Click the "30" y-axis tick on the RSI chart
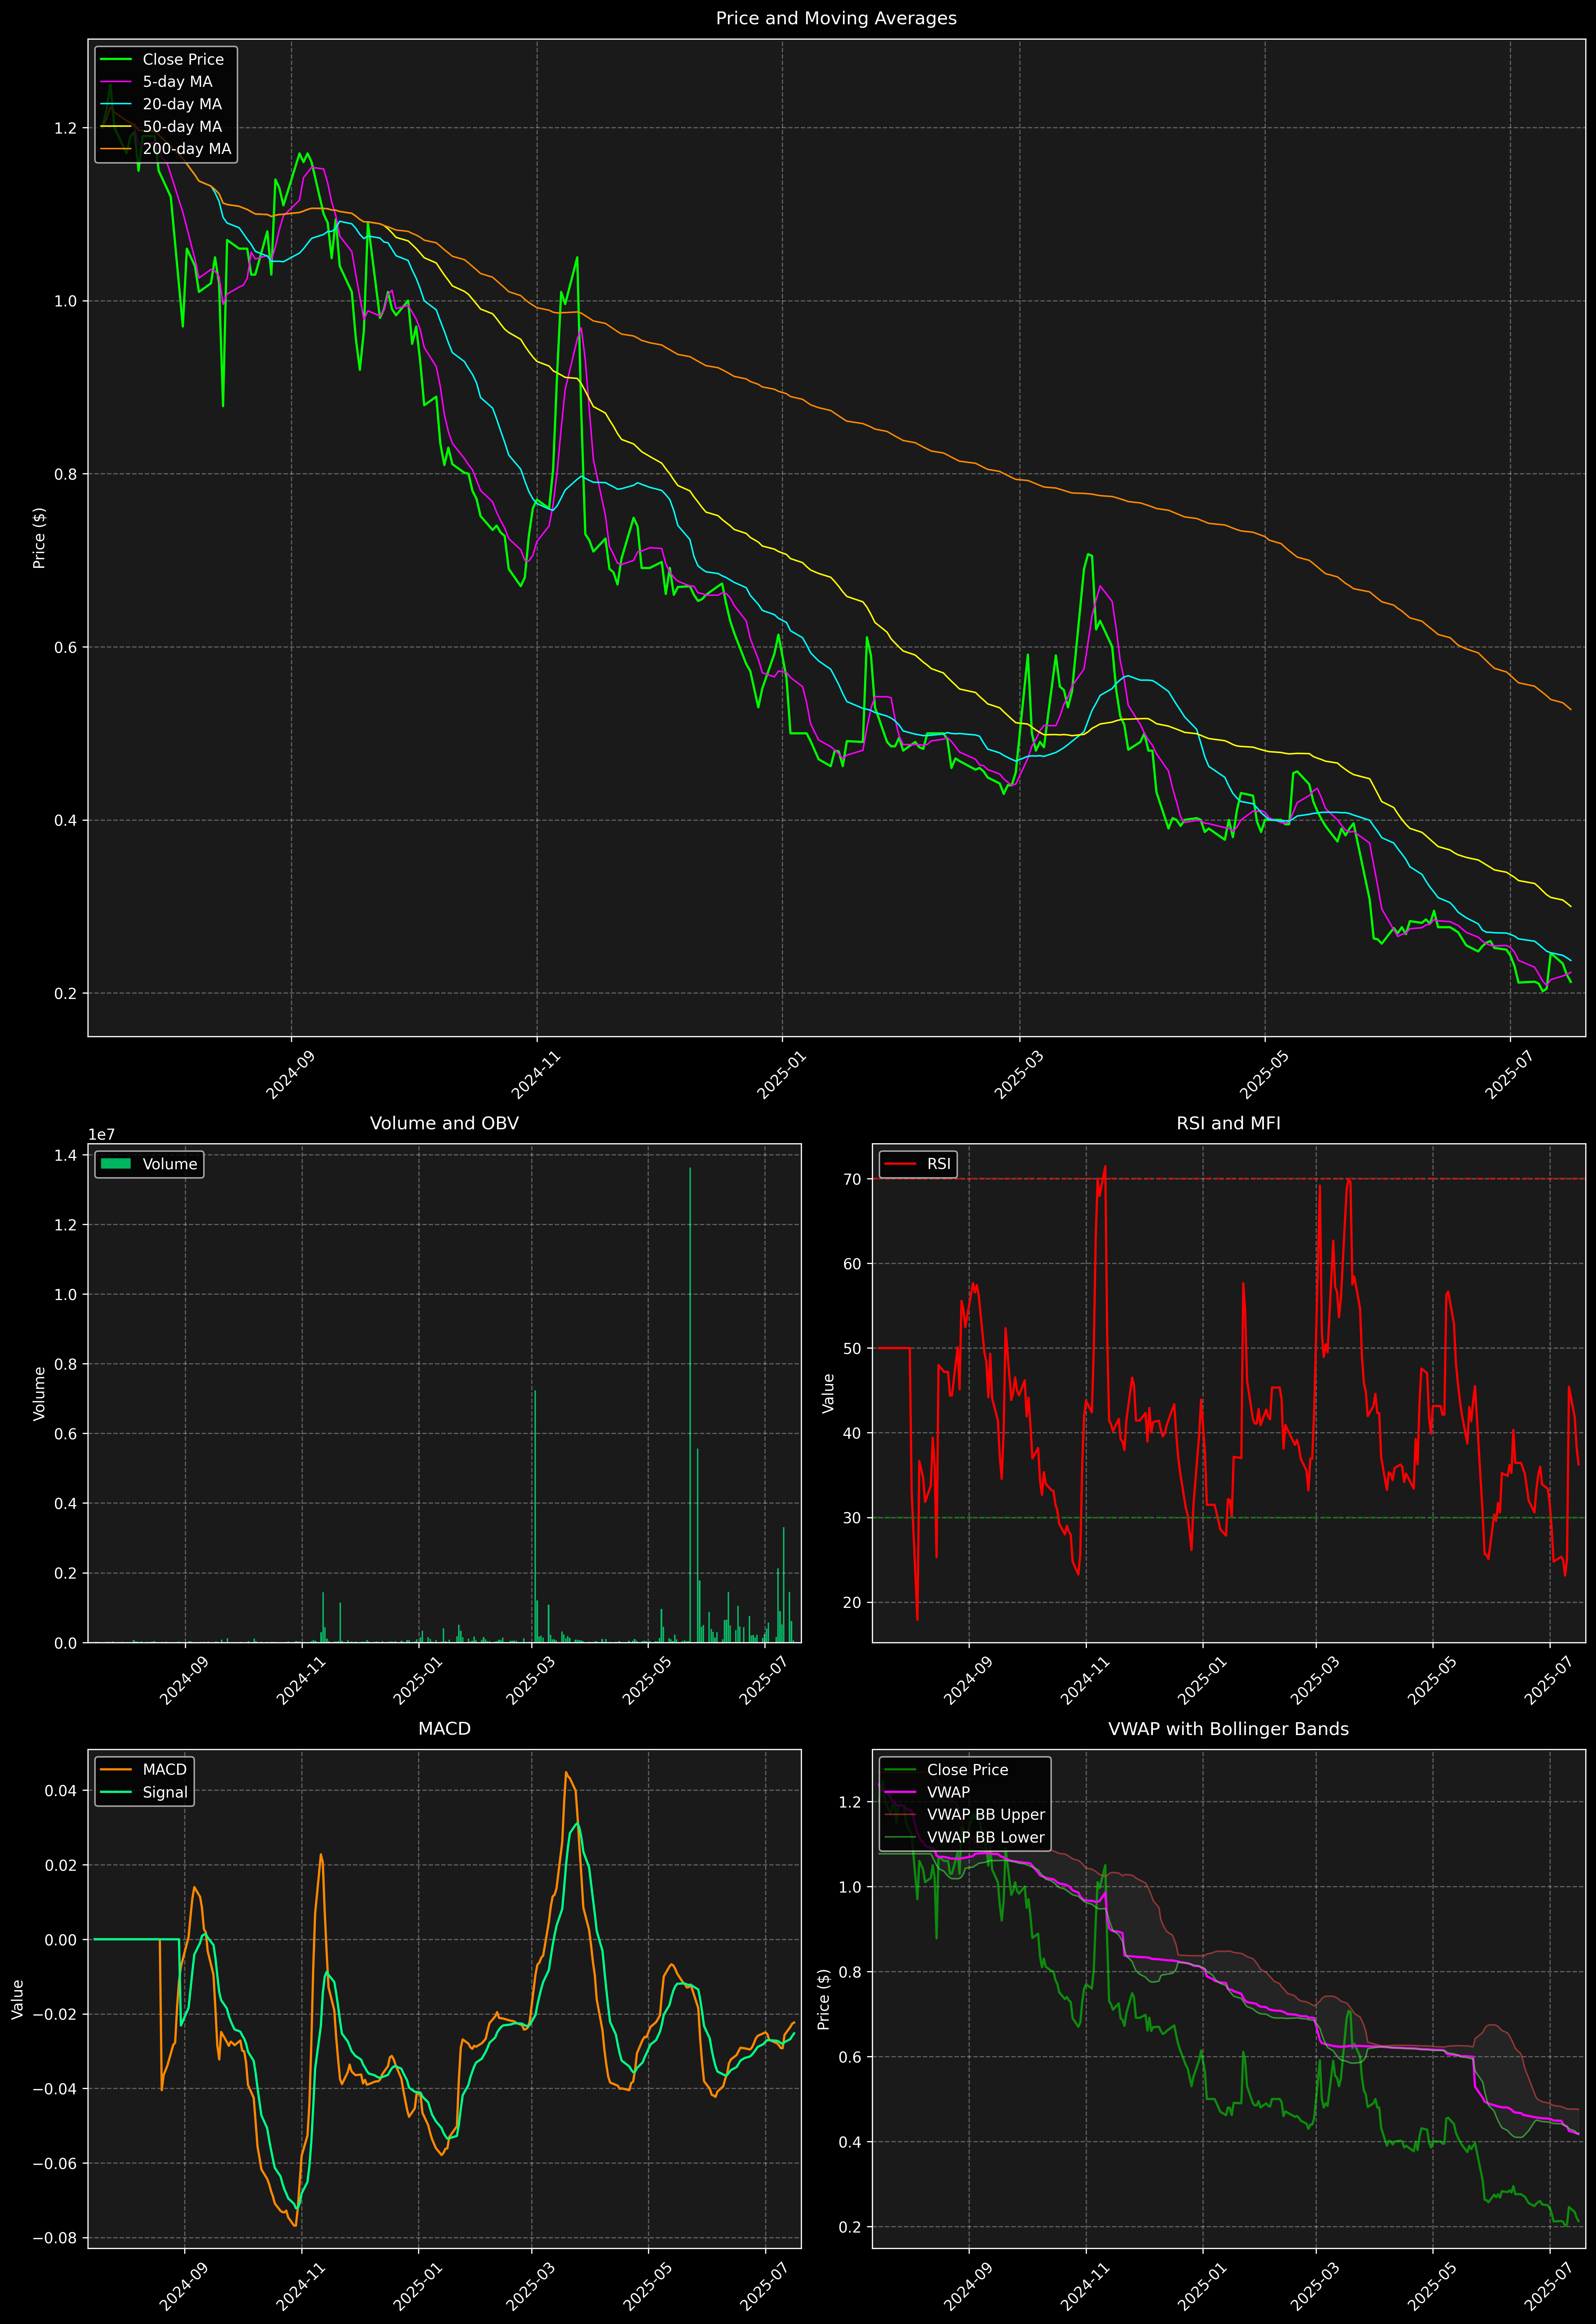The height and width of the screenshot is (2324, 1596). click(x=852, y=1518)
